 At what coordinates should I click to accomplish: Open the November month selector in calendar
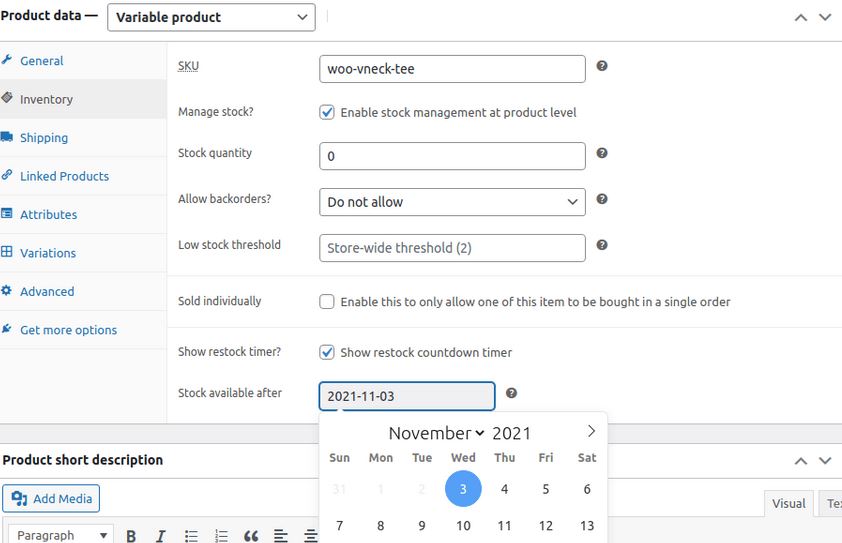point(437,433)
